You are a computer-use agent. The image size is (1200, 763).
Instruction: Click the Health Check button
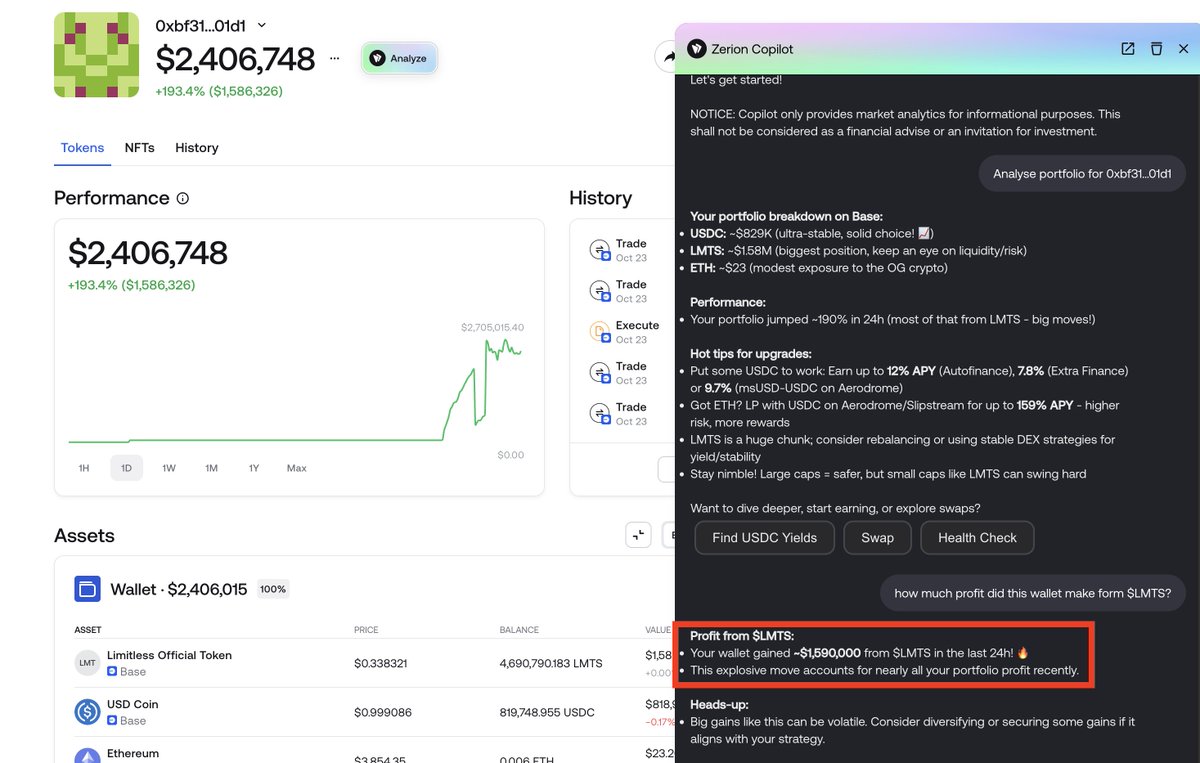pos(976,537)
